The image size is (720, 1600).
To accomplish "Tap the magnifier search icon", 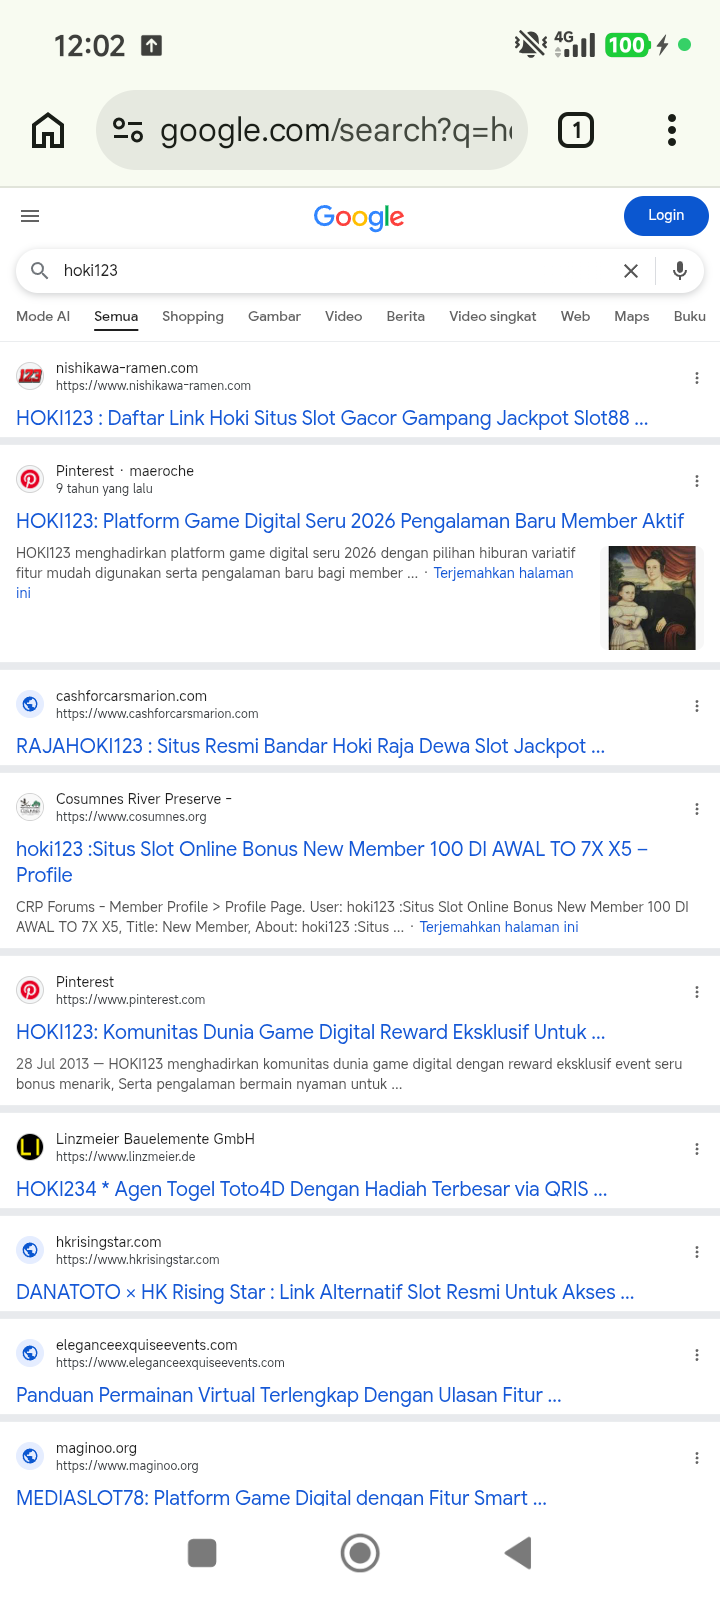I will pos(40,270).
